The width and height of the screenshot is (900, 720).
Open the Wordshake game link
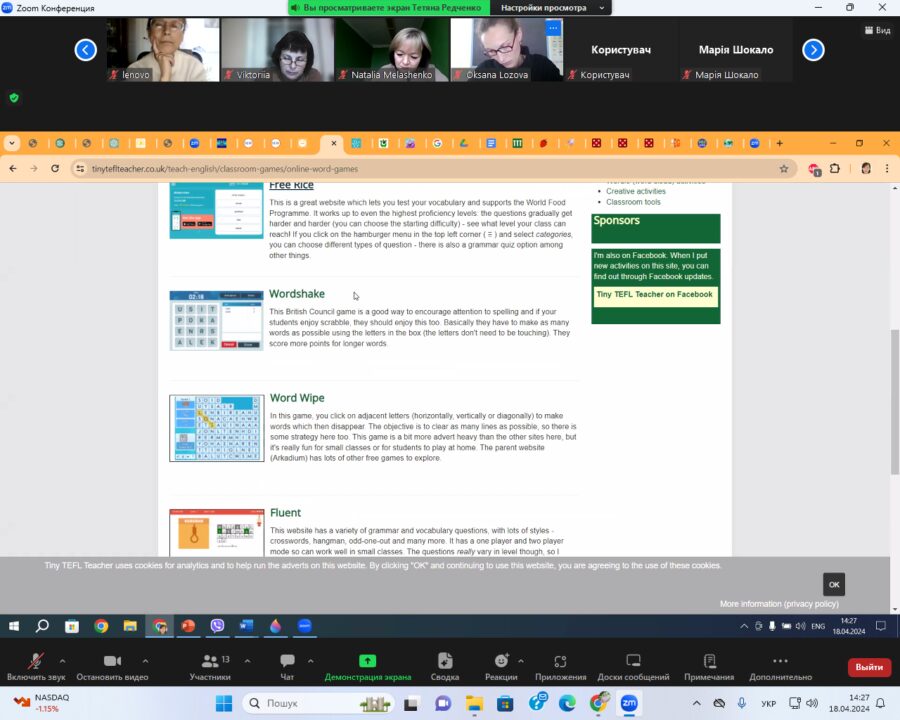click(x=297, y=294)
